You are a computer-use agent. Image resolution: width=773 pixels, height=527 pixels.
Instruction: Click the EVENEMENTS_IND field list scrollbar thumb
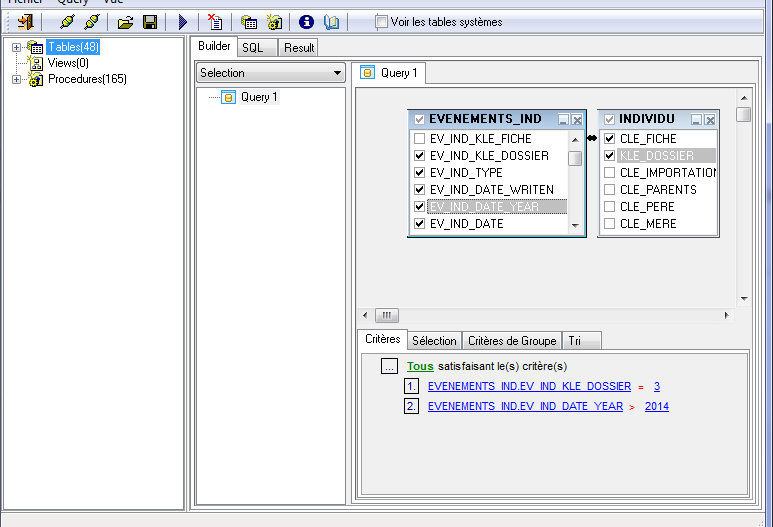click(x=575, y=158)
